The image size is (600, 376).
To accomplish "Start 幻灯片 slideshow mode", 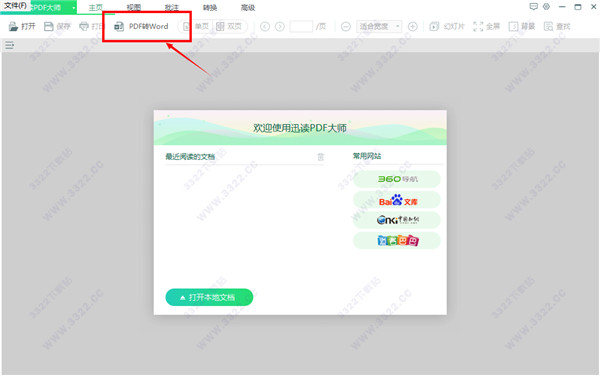I will pos(447,26).
